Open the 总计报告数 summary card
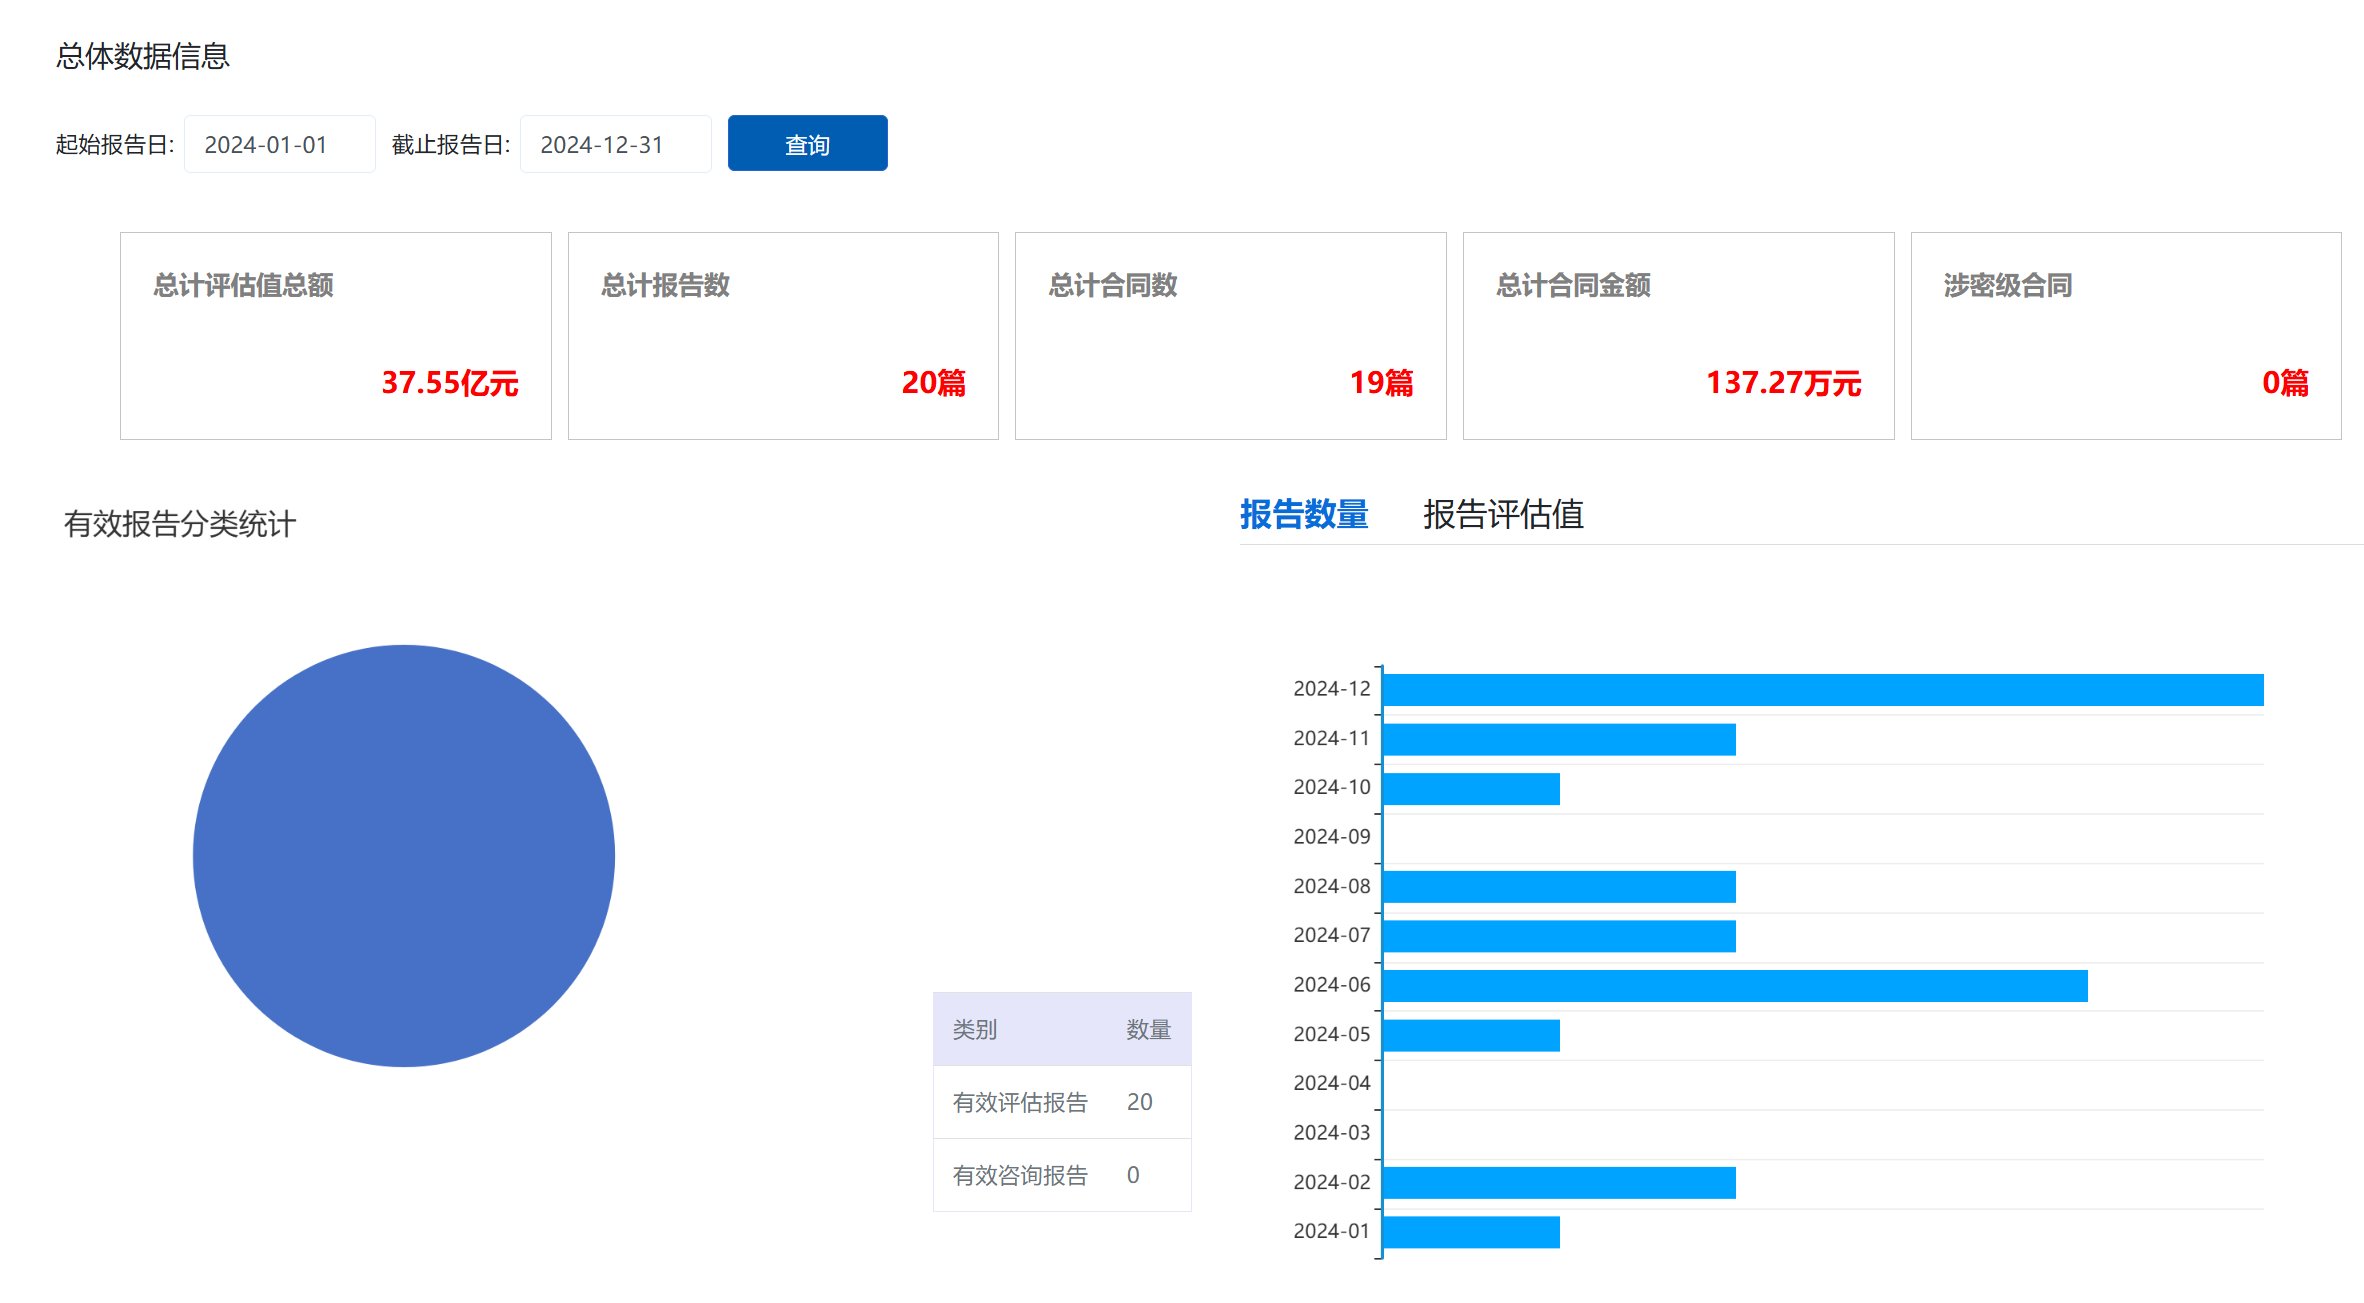Viewport: 2364px width, 1303px height. coord(783,336)
